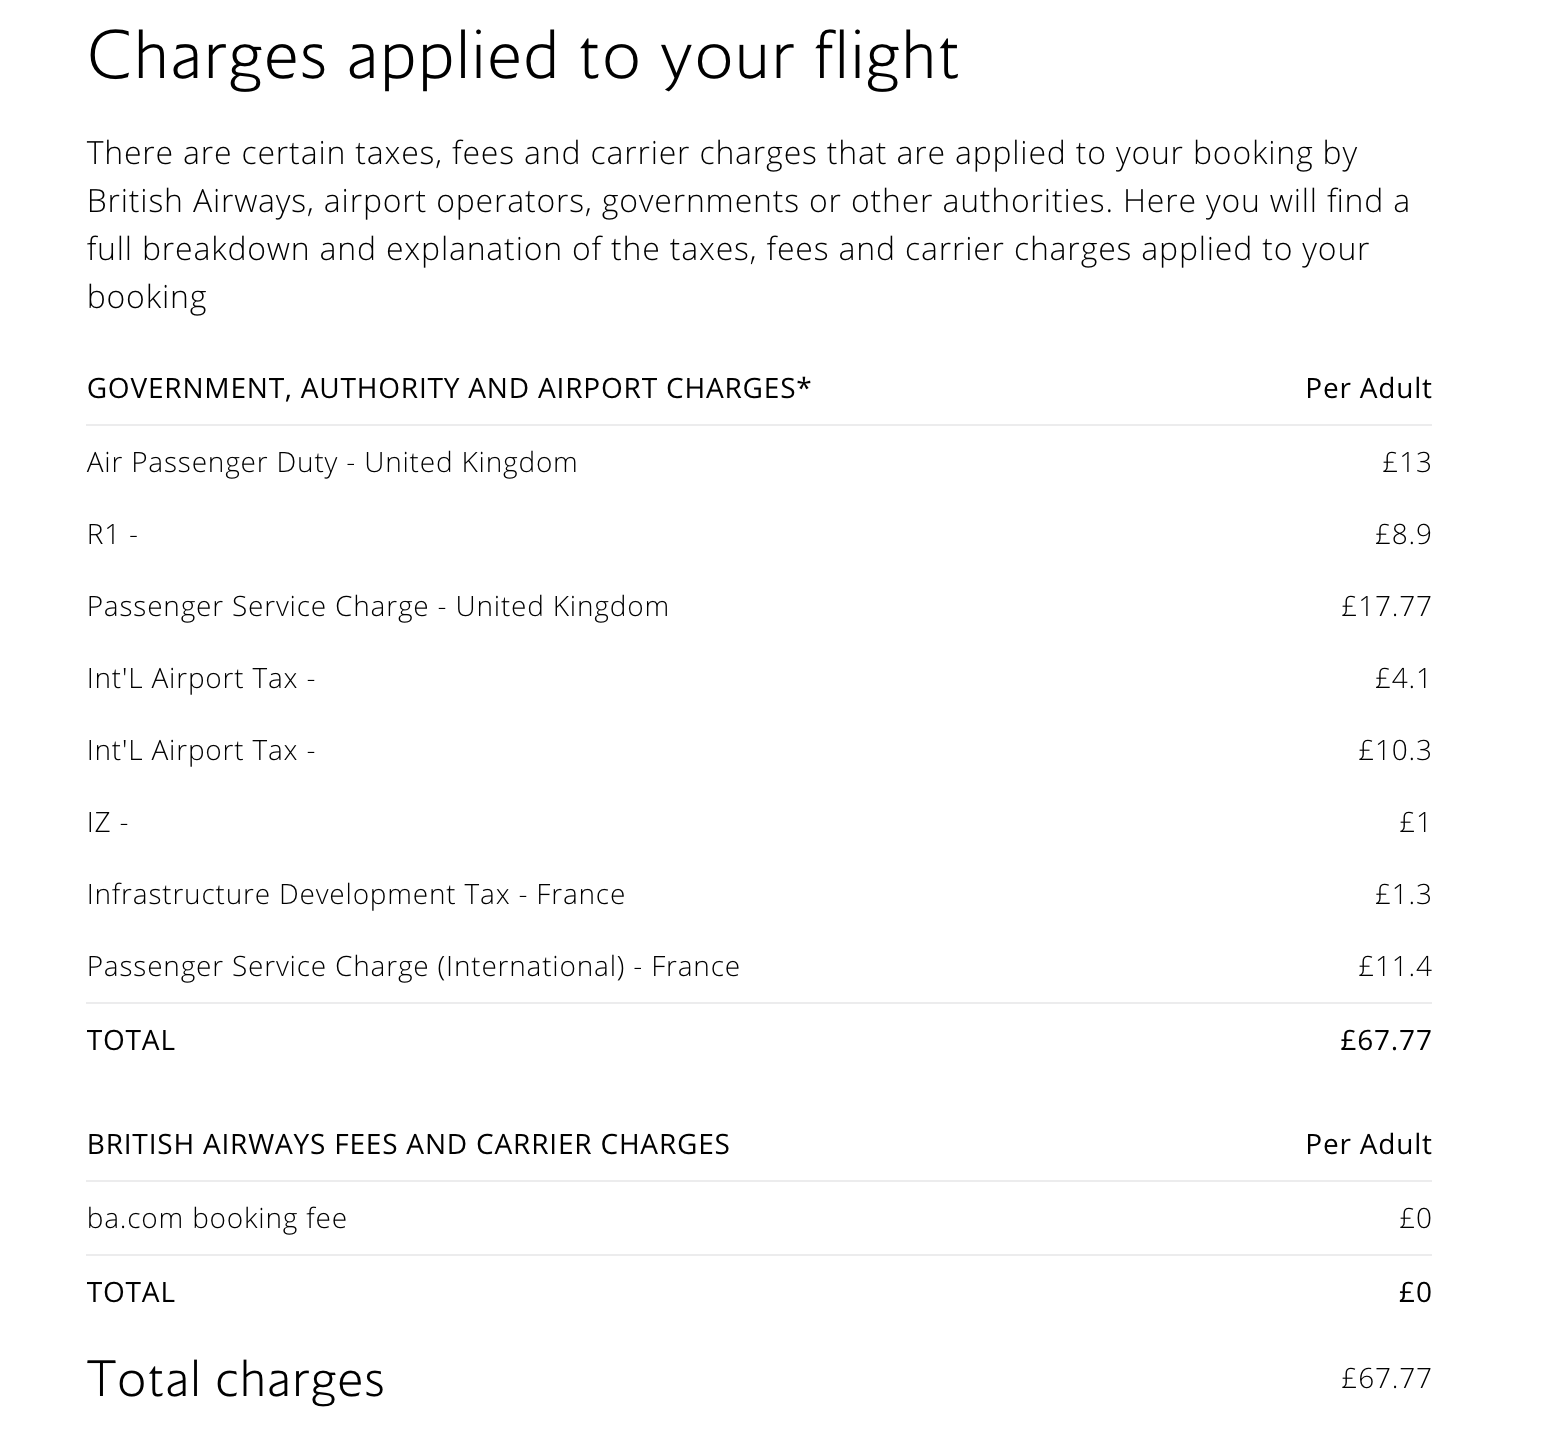
Task: Click the Charges applied to your flight heading
Action: click(x=523, y=57)
